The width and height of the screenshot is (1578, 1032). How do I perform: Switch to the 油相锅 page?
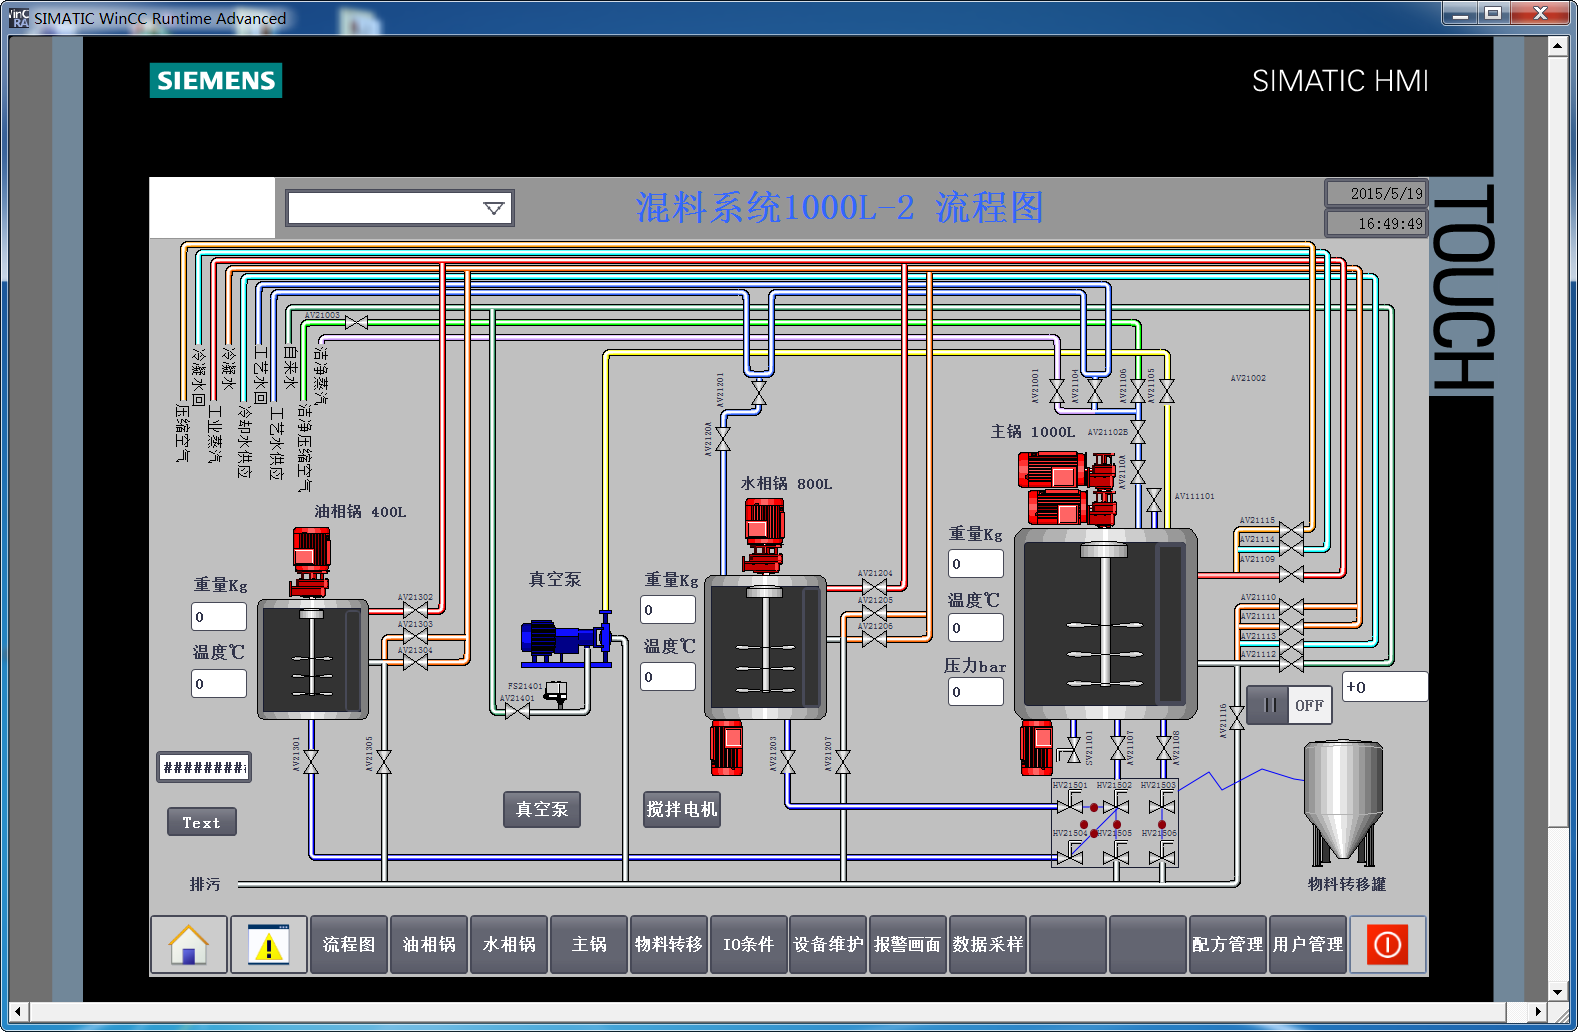[429, 945]
